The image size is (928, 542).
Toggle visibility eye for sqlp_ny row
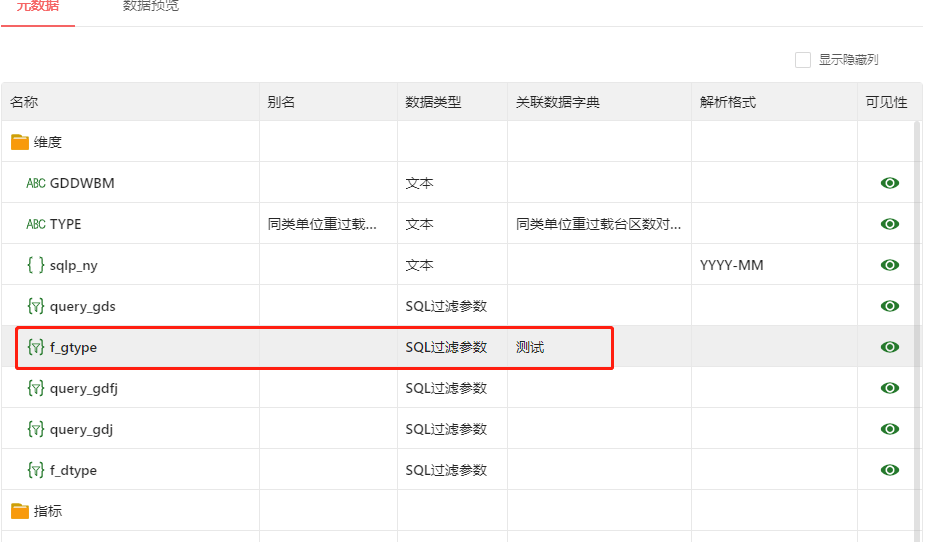[889, 265]
